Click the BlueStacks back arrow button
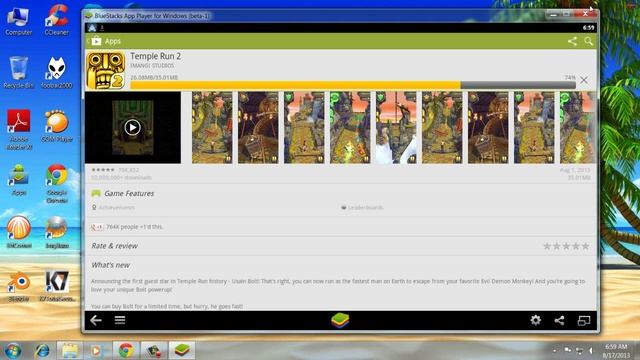640x360 pixels. point(96,320)
